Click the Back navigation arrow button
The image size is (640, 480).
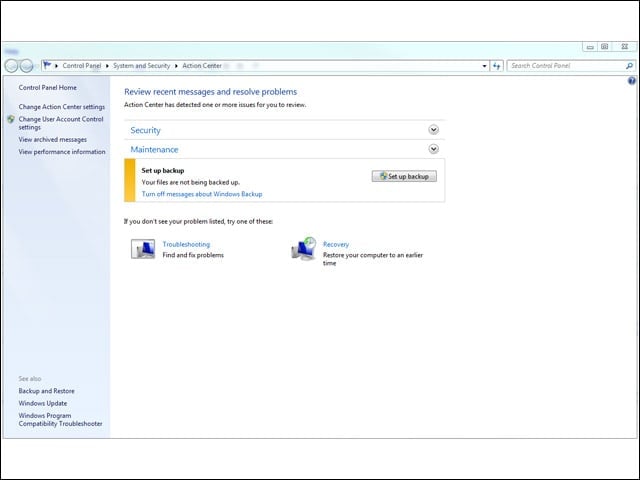point(11,66)
